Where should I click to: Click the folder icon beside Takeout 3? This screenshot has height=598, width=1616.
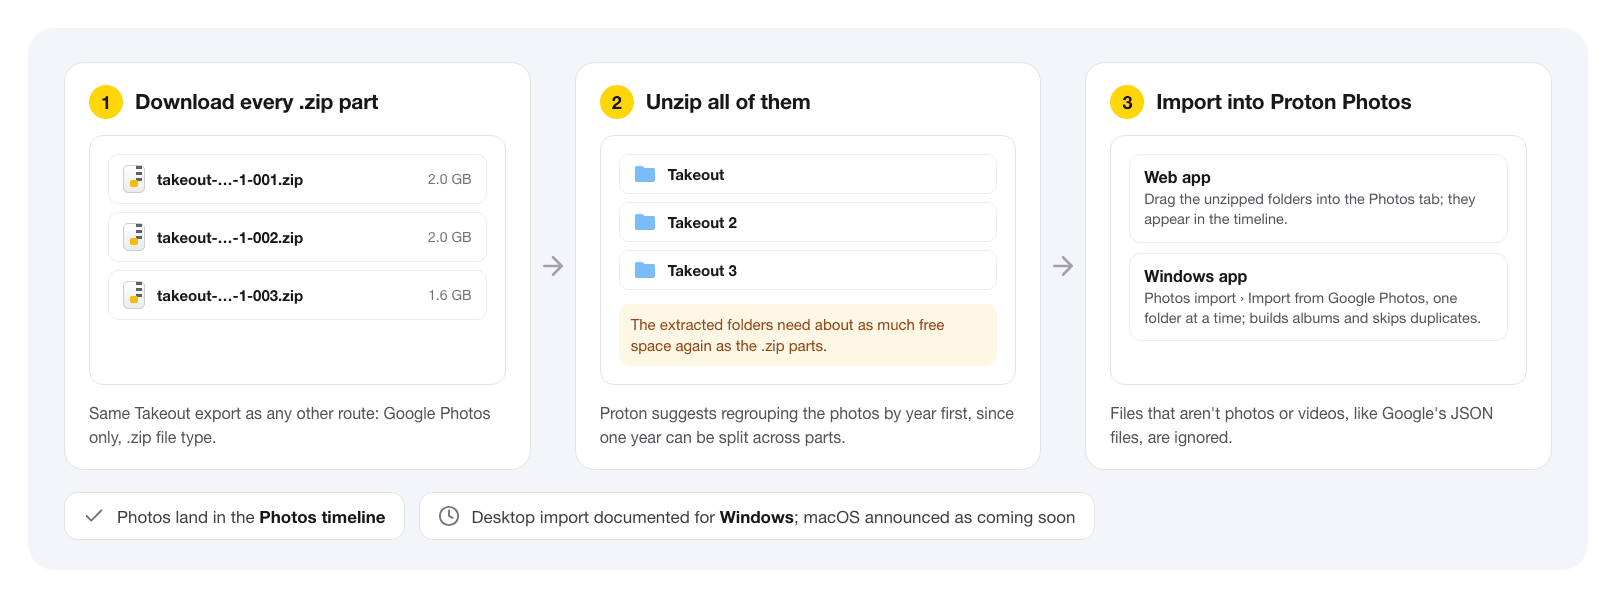click(645, 270)
